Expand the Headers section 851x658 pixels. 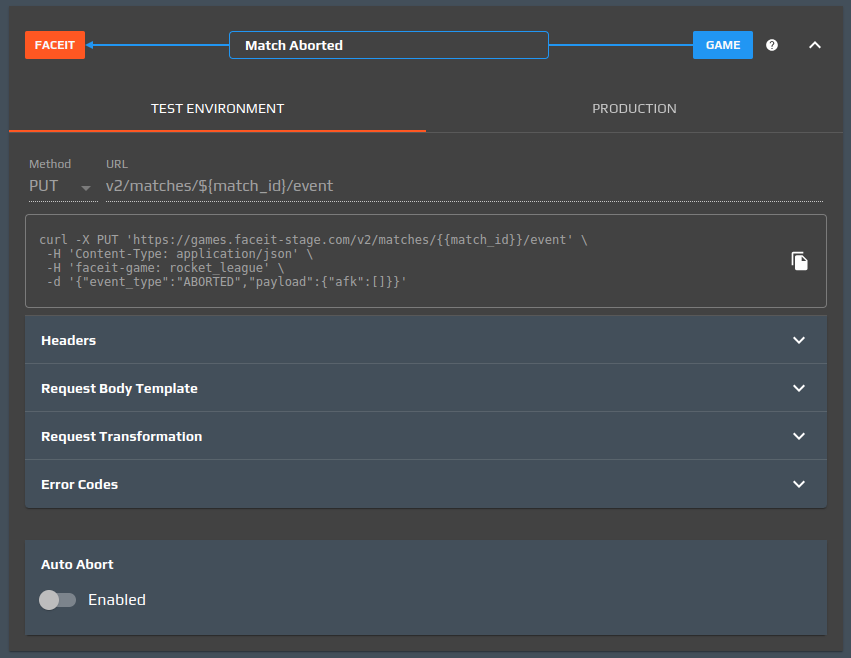[69, 340]
